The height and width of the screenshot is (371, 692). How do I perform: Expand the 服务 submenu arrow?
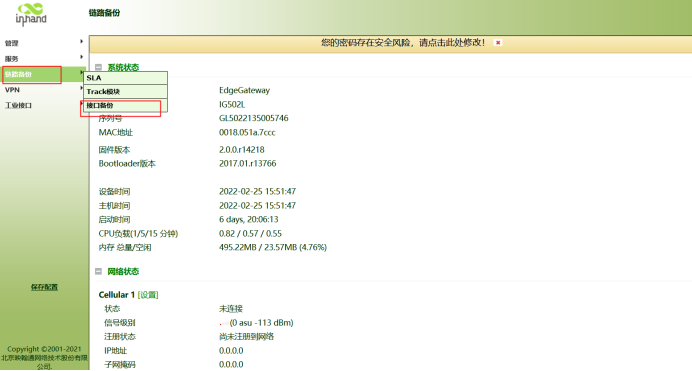pos(82,57)
